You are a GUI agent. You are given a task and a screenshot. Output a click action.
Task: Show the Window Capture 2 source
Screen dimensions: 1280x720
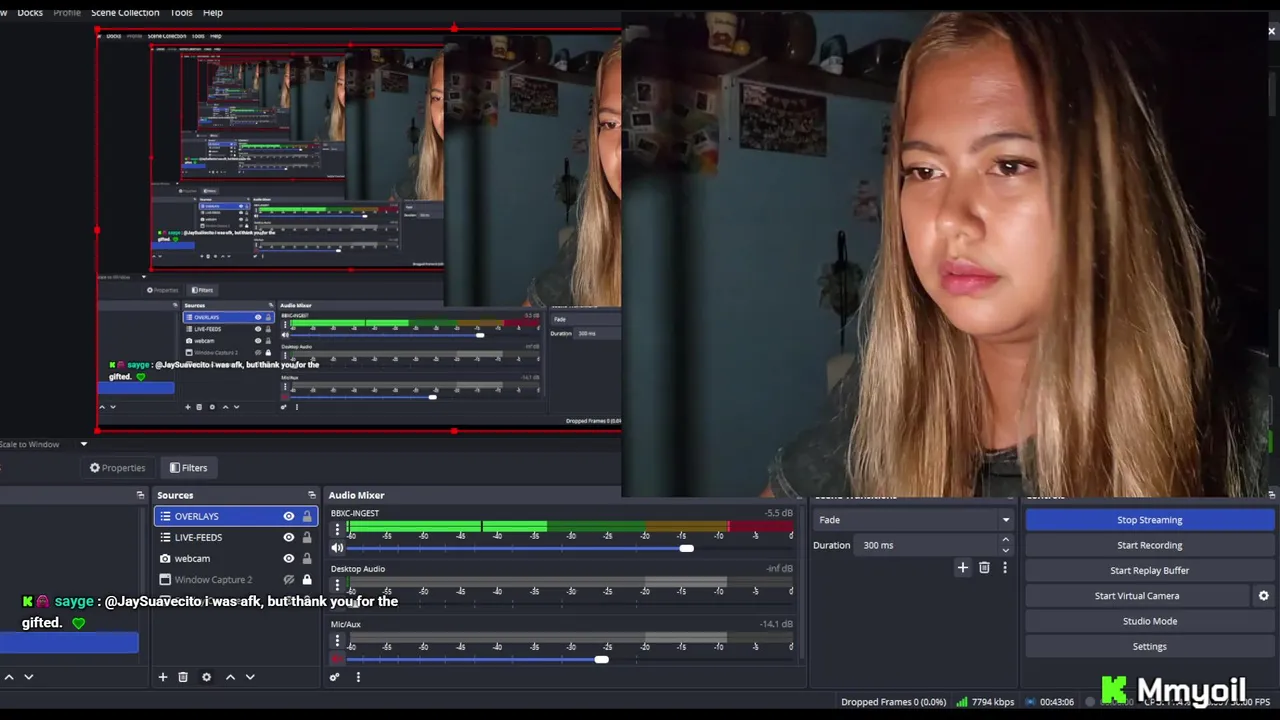click(x=289, y=579)
